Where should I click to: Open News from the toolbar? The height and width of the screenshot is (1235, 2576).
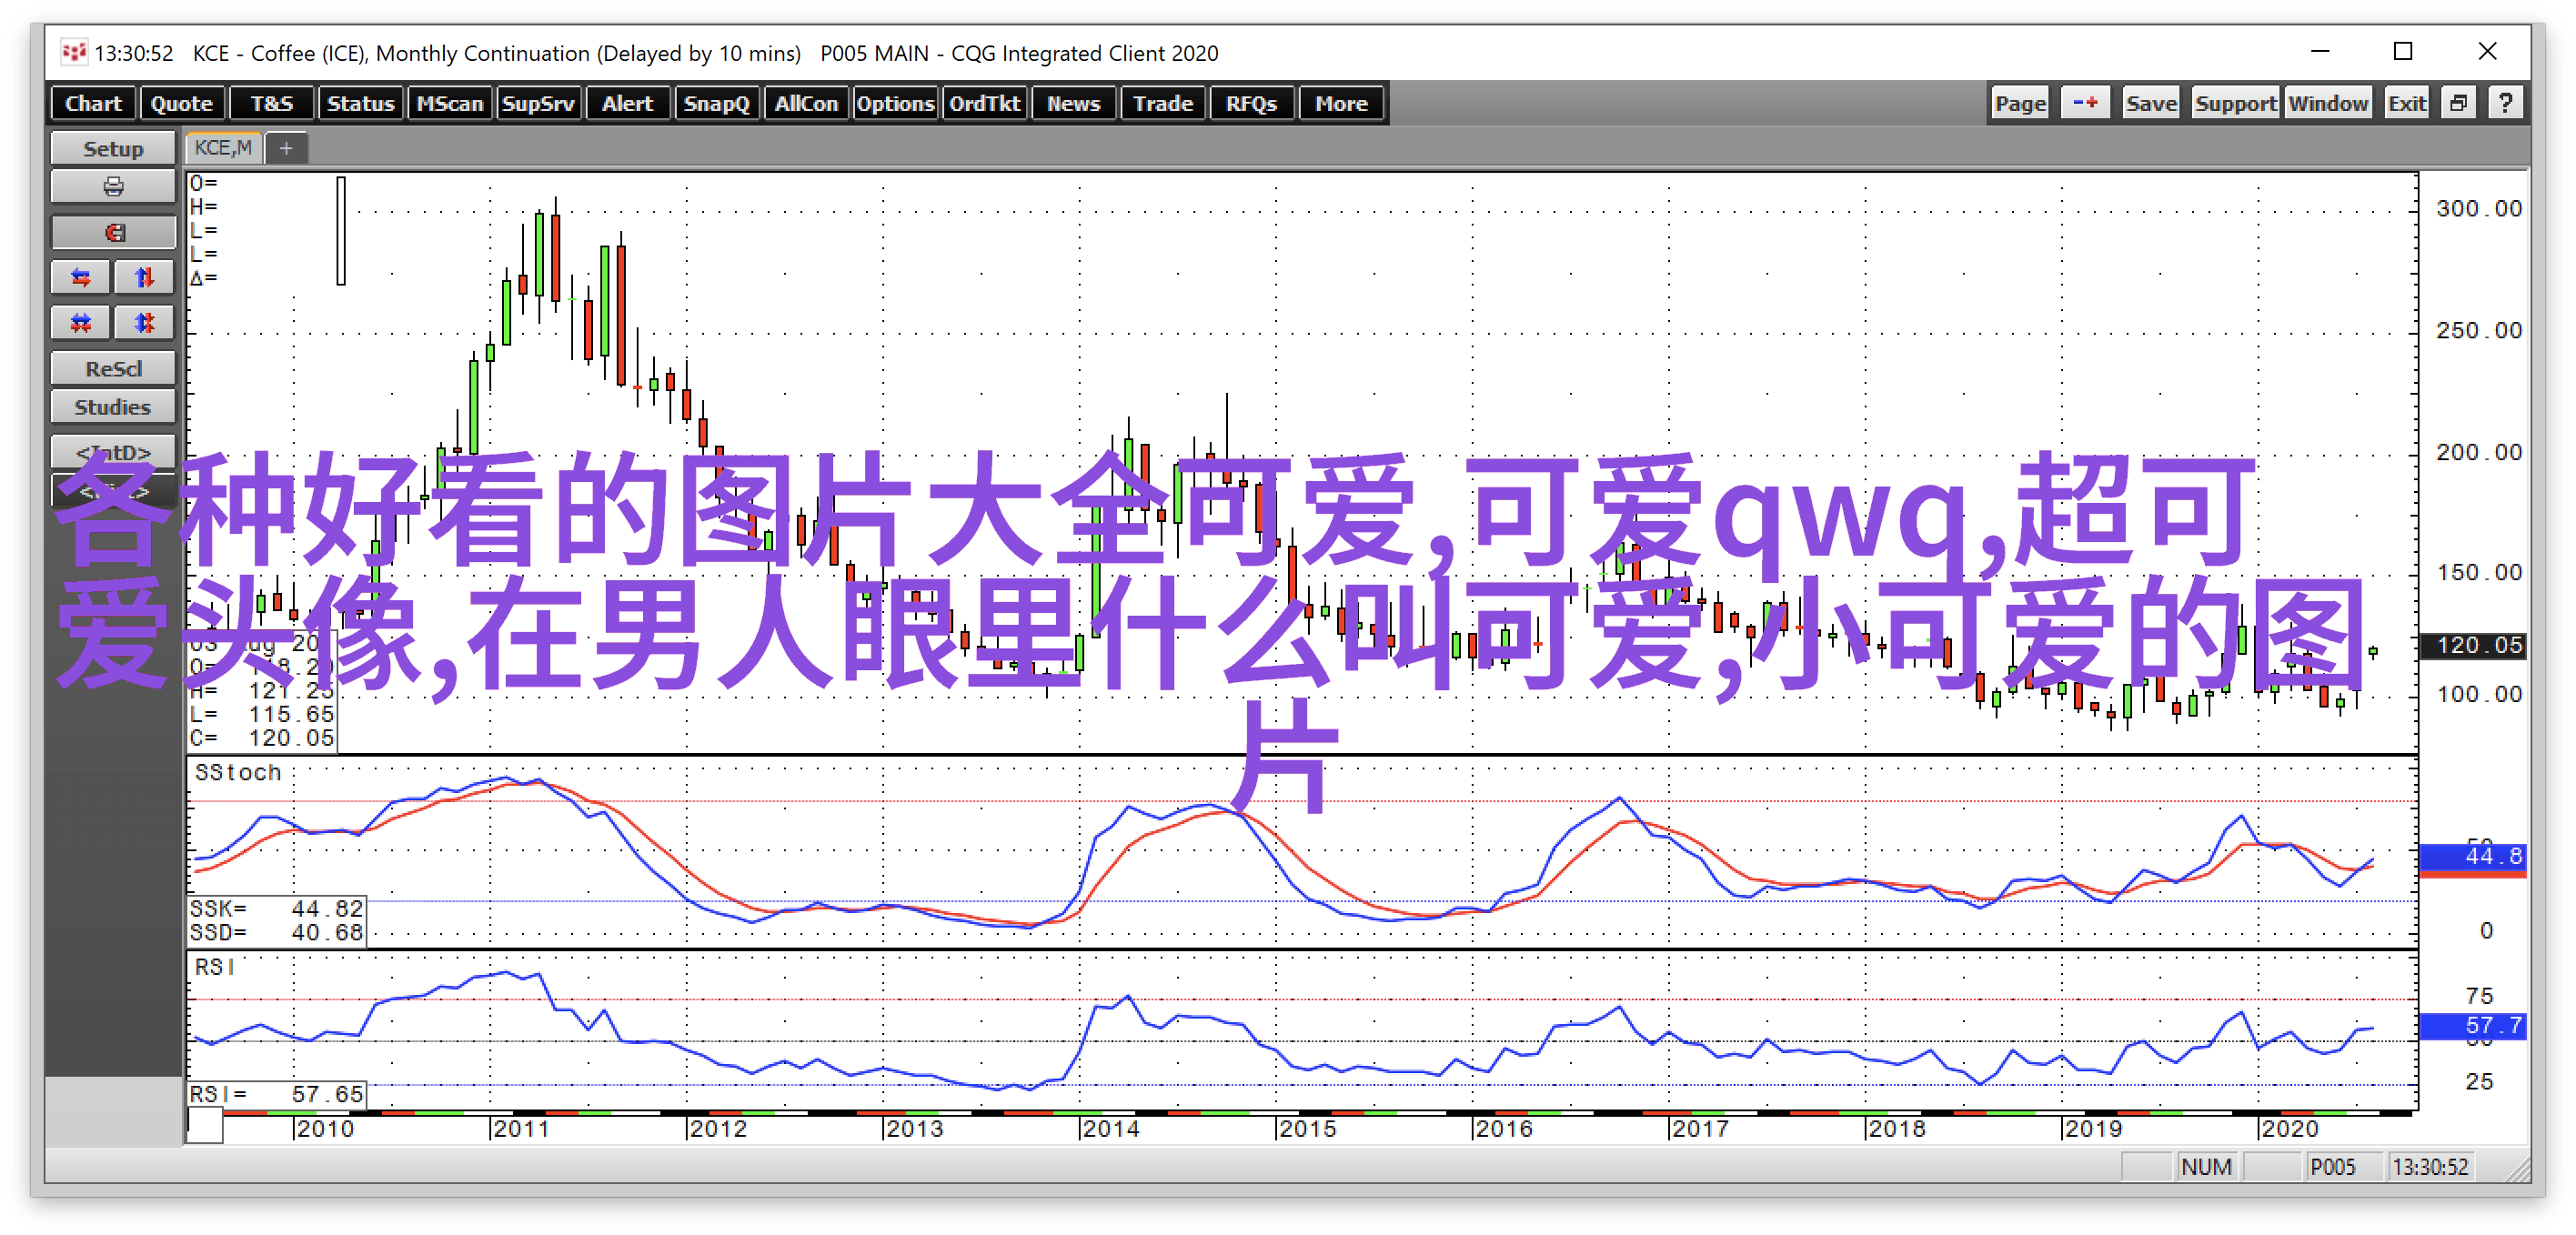pos(1074,103)
